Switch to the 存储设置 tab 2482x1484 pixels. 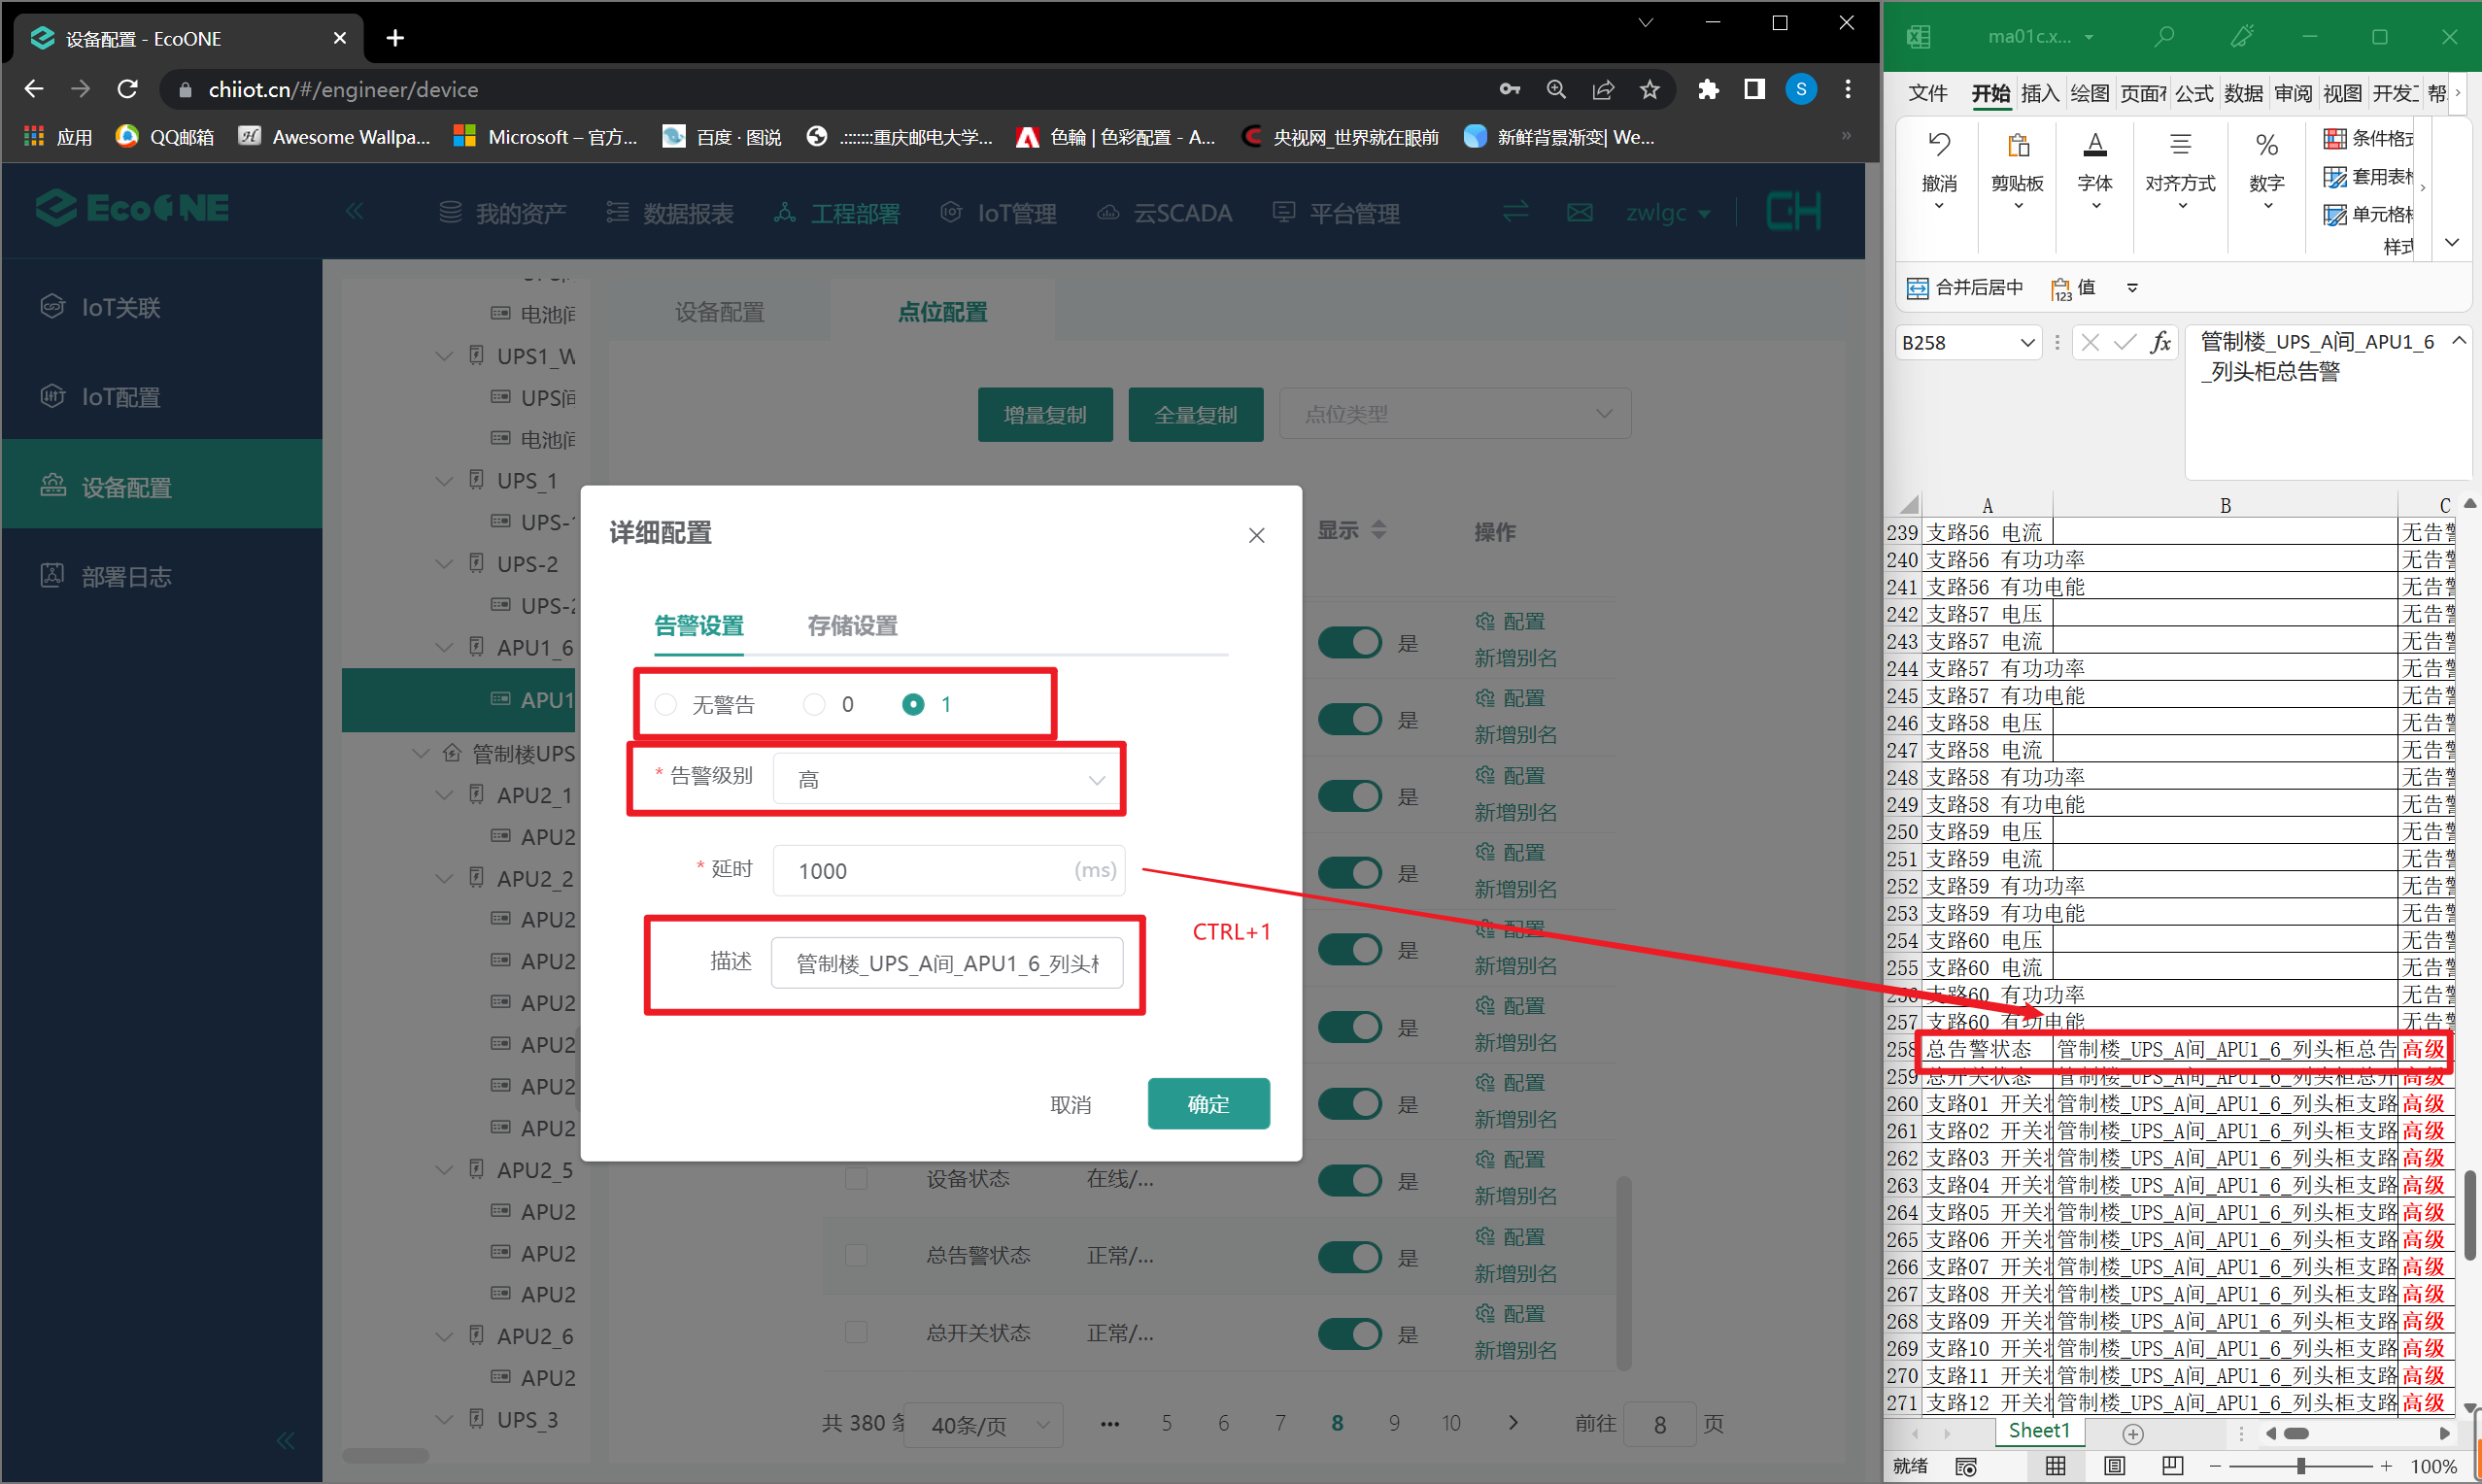point(852,626)
